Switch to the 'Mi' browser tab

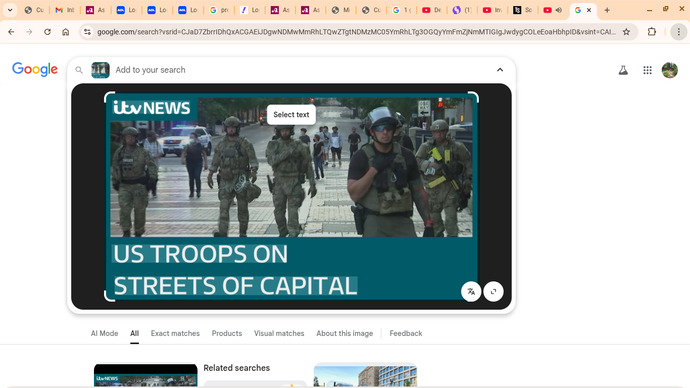tap(341, 10)
